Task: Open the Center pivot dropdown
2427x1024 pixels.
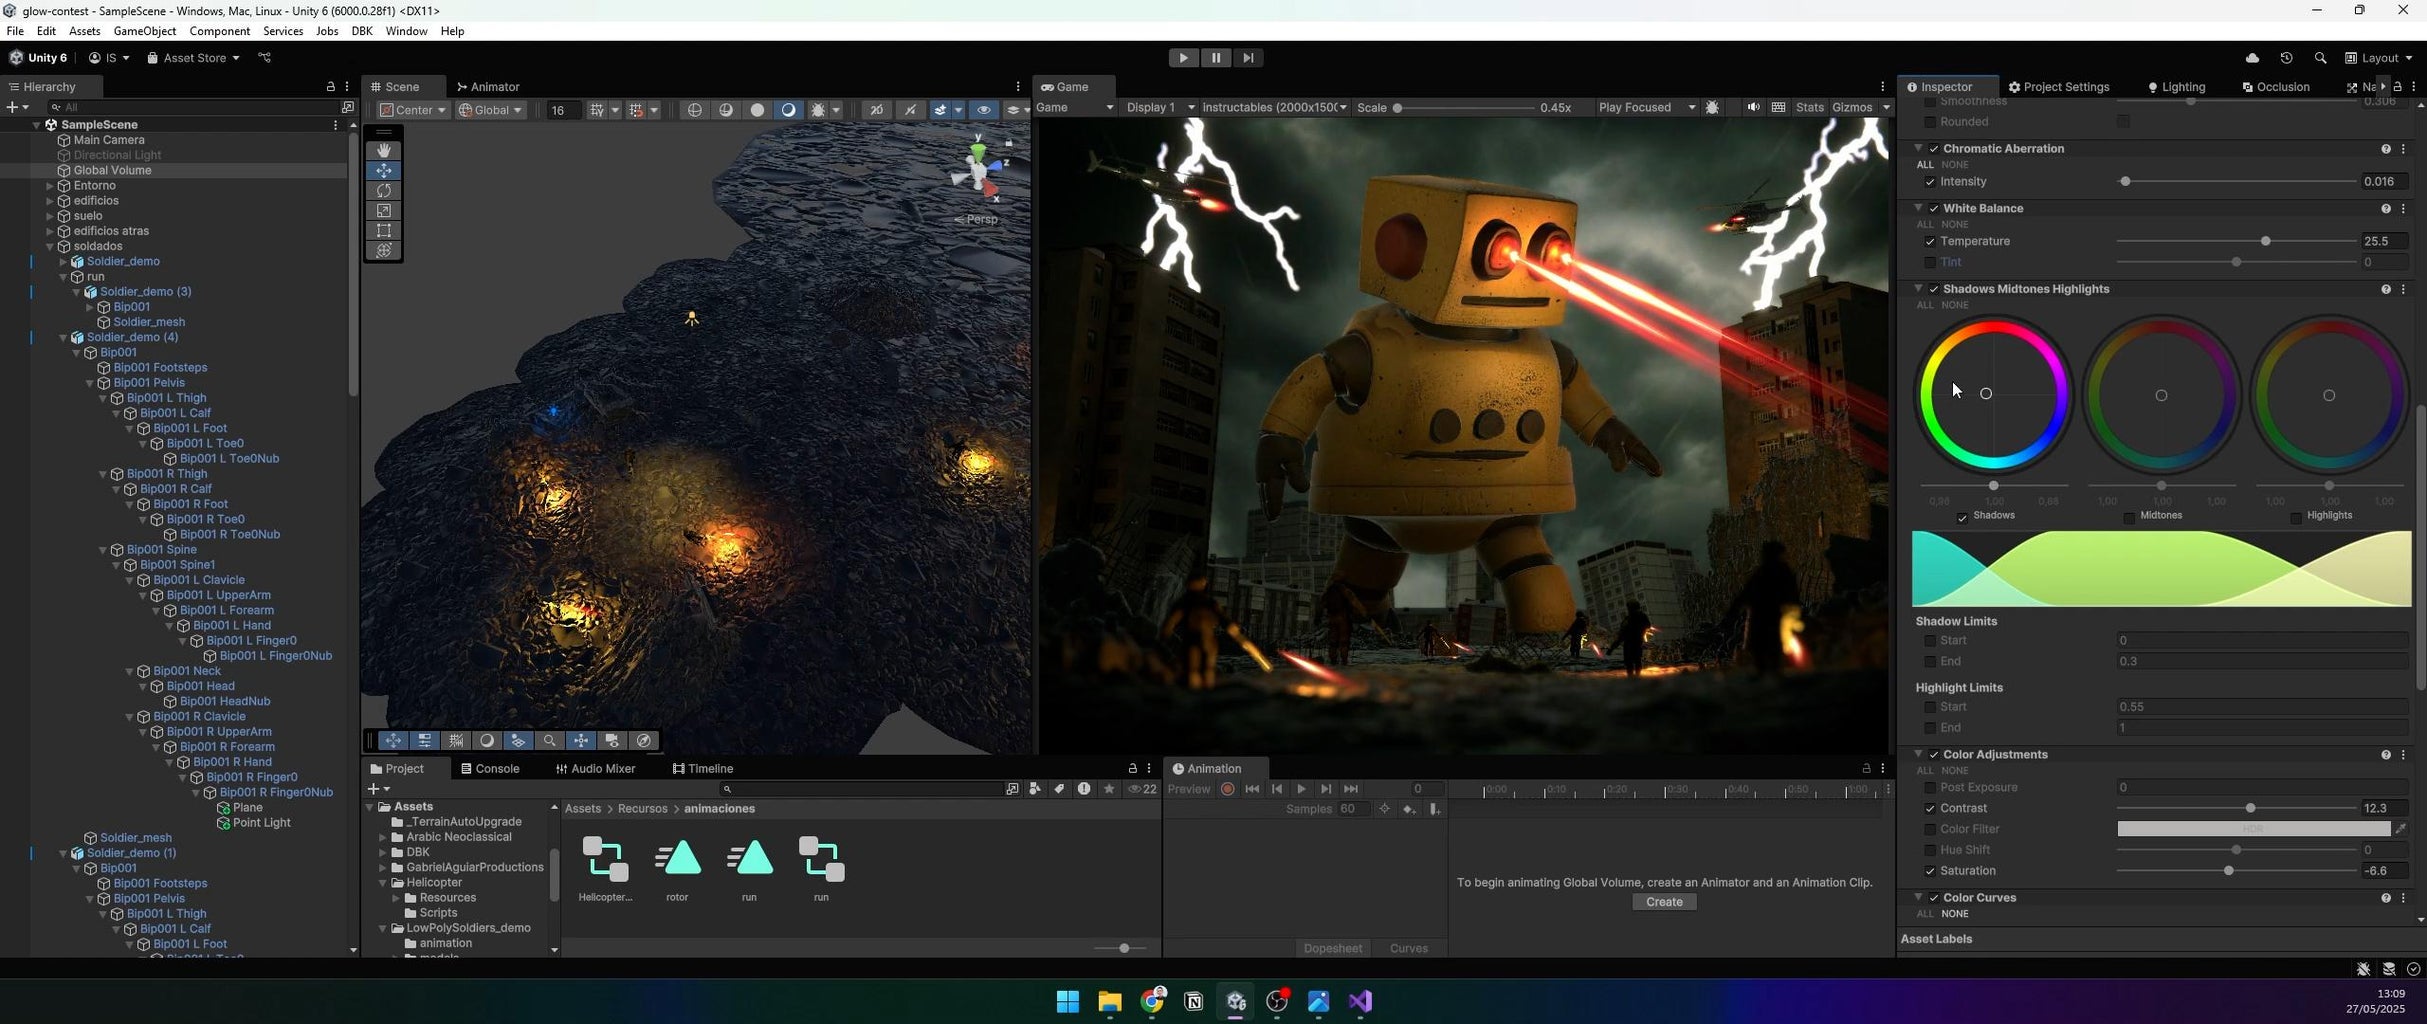Action: 413,110
